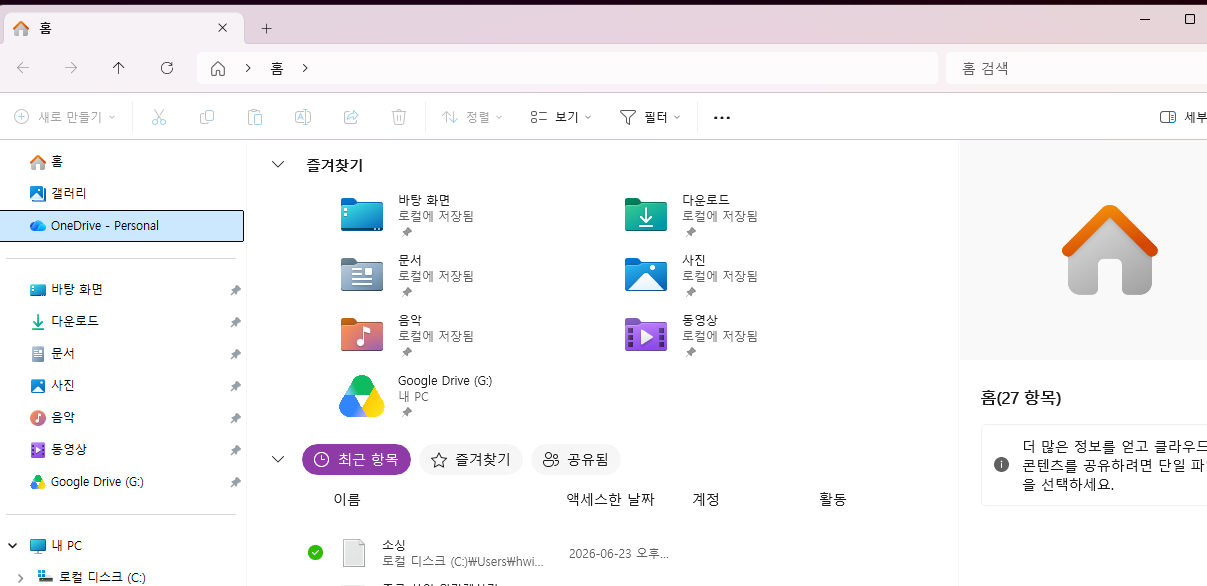Select the 홈 window tab
1207x586 pixels.
(125, 28)
